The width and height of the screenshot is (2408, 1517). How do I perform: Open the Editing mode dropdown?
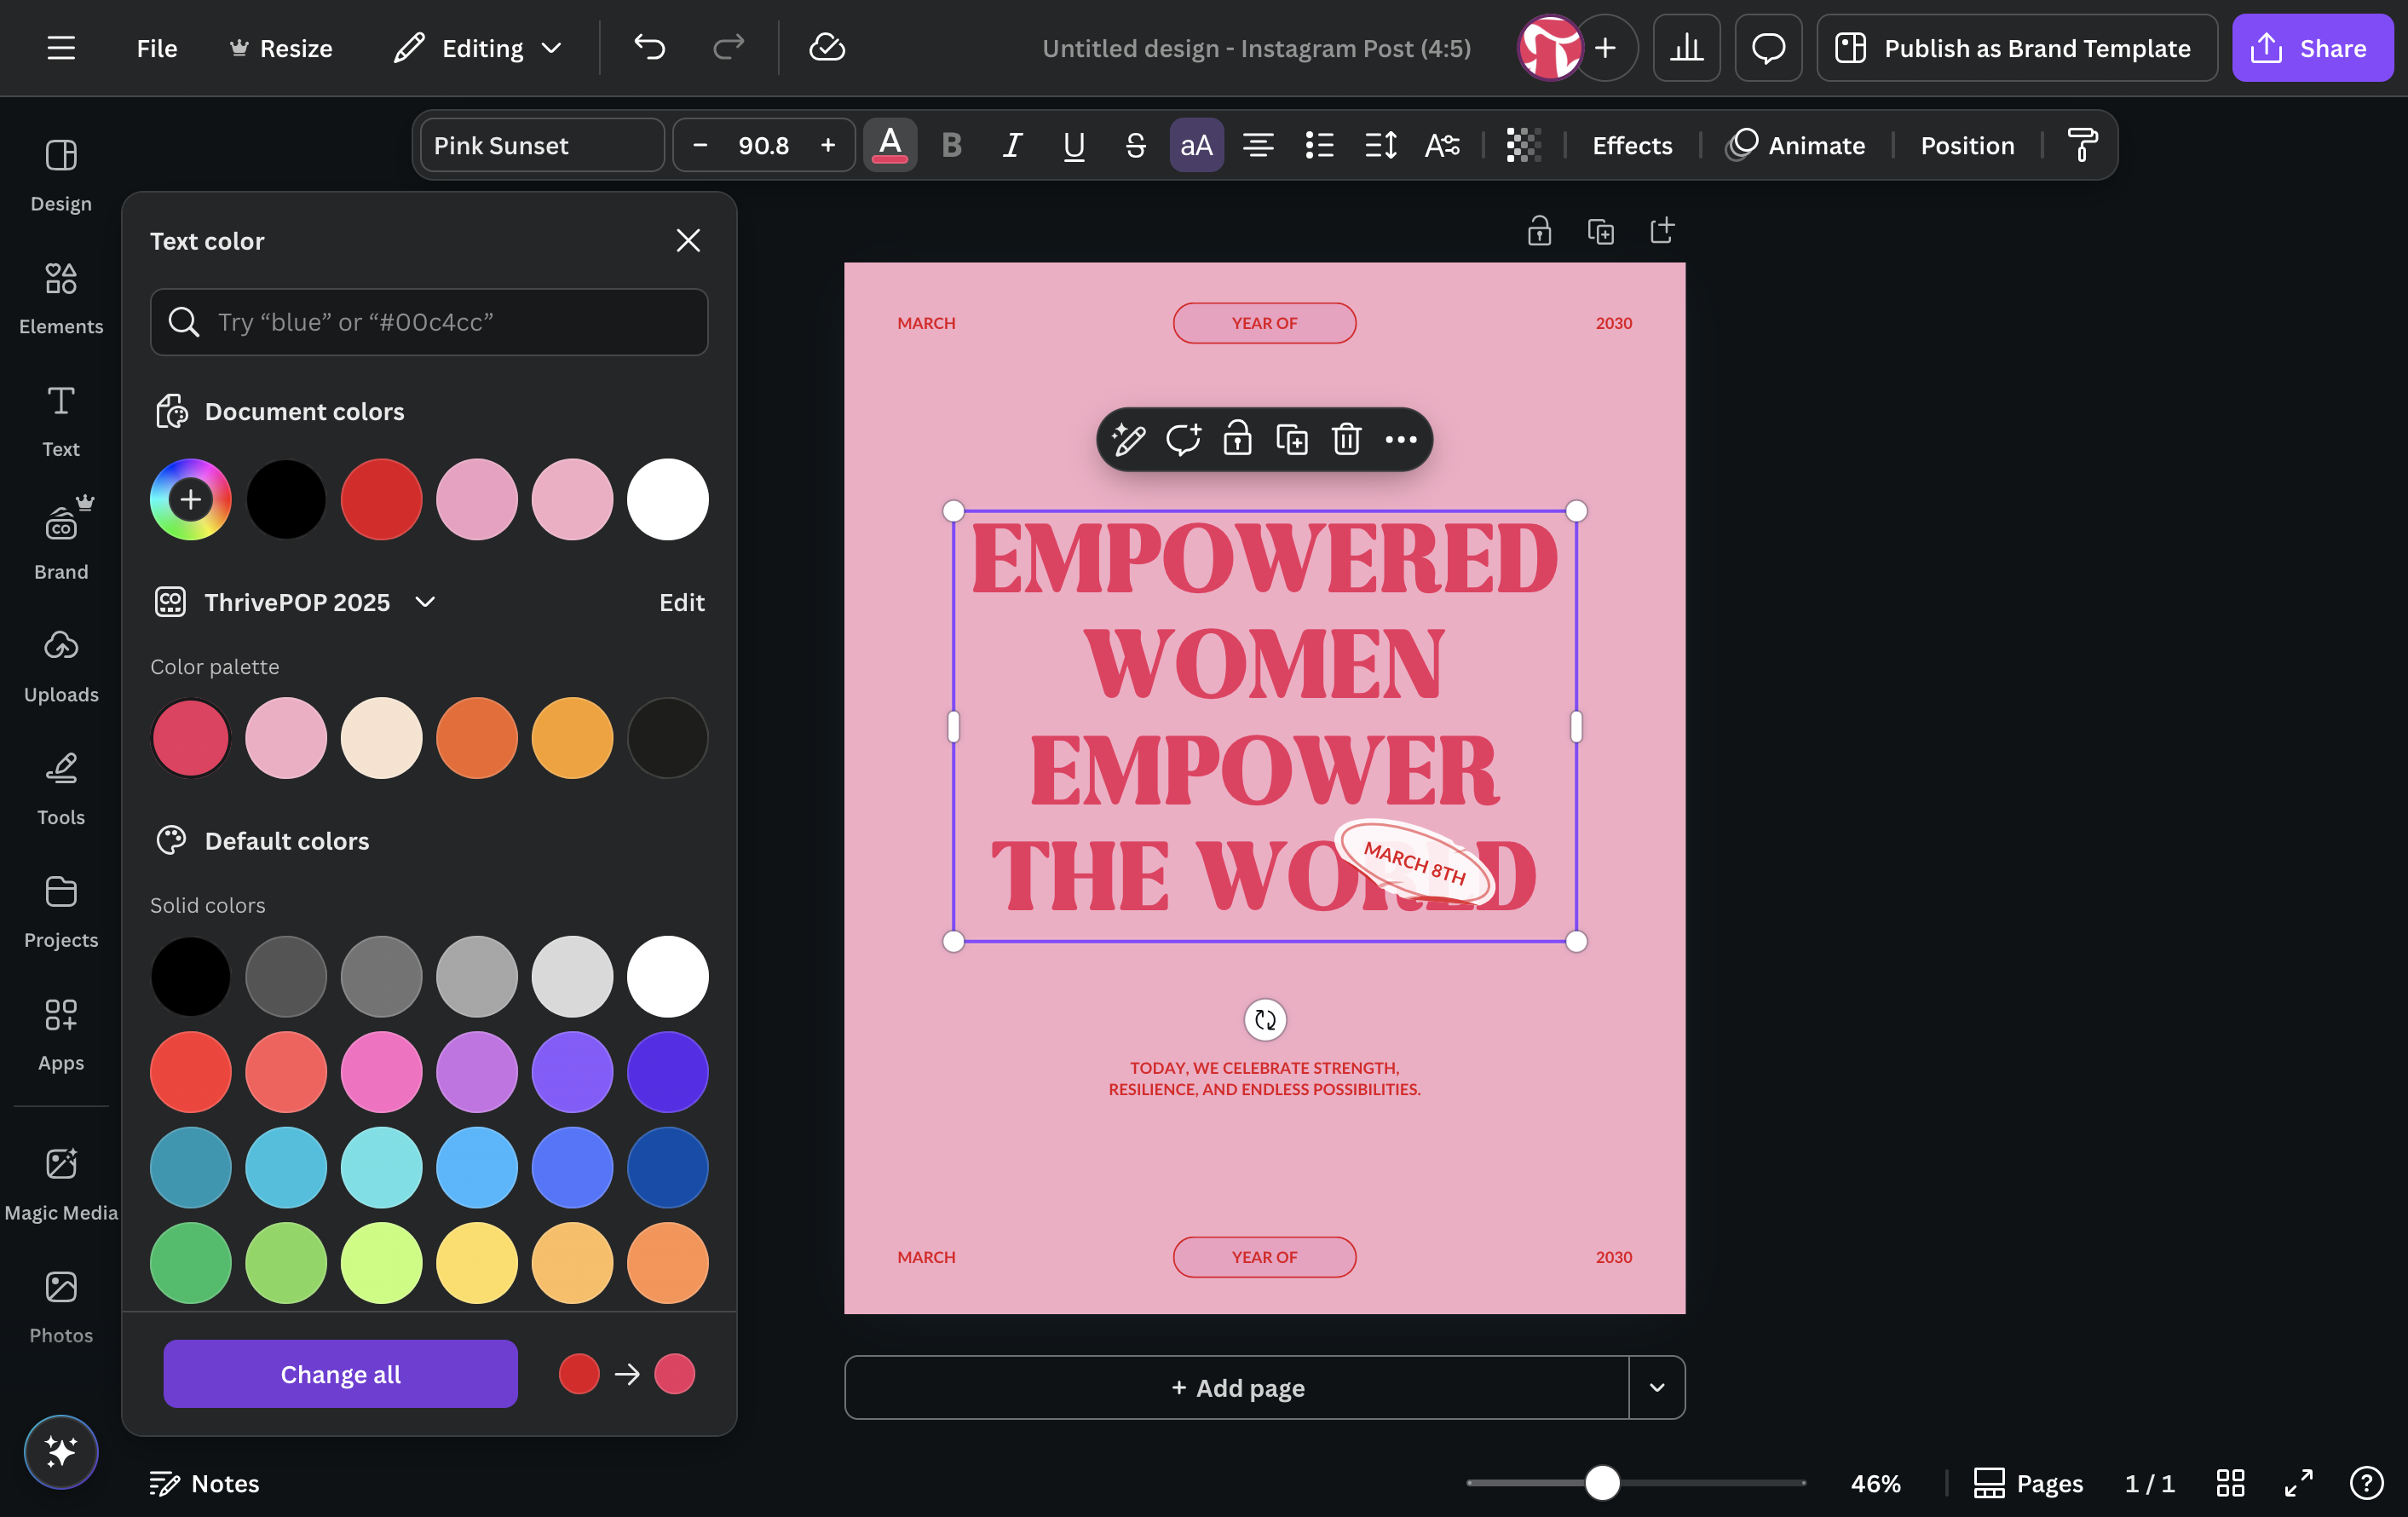479,47
